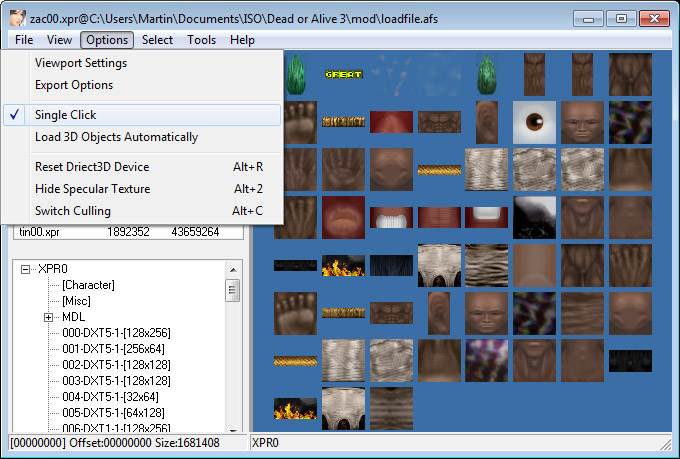Click the application icon in the title bar

pyautogui.click(x=18, y=18)
